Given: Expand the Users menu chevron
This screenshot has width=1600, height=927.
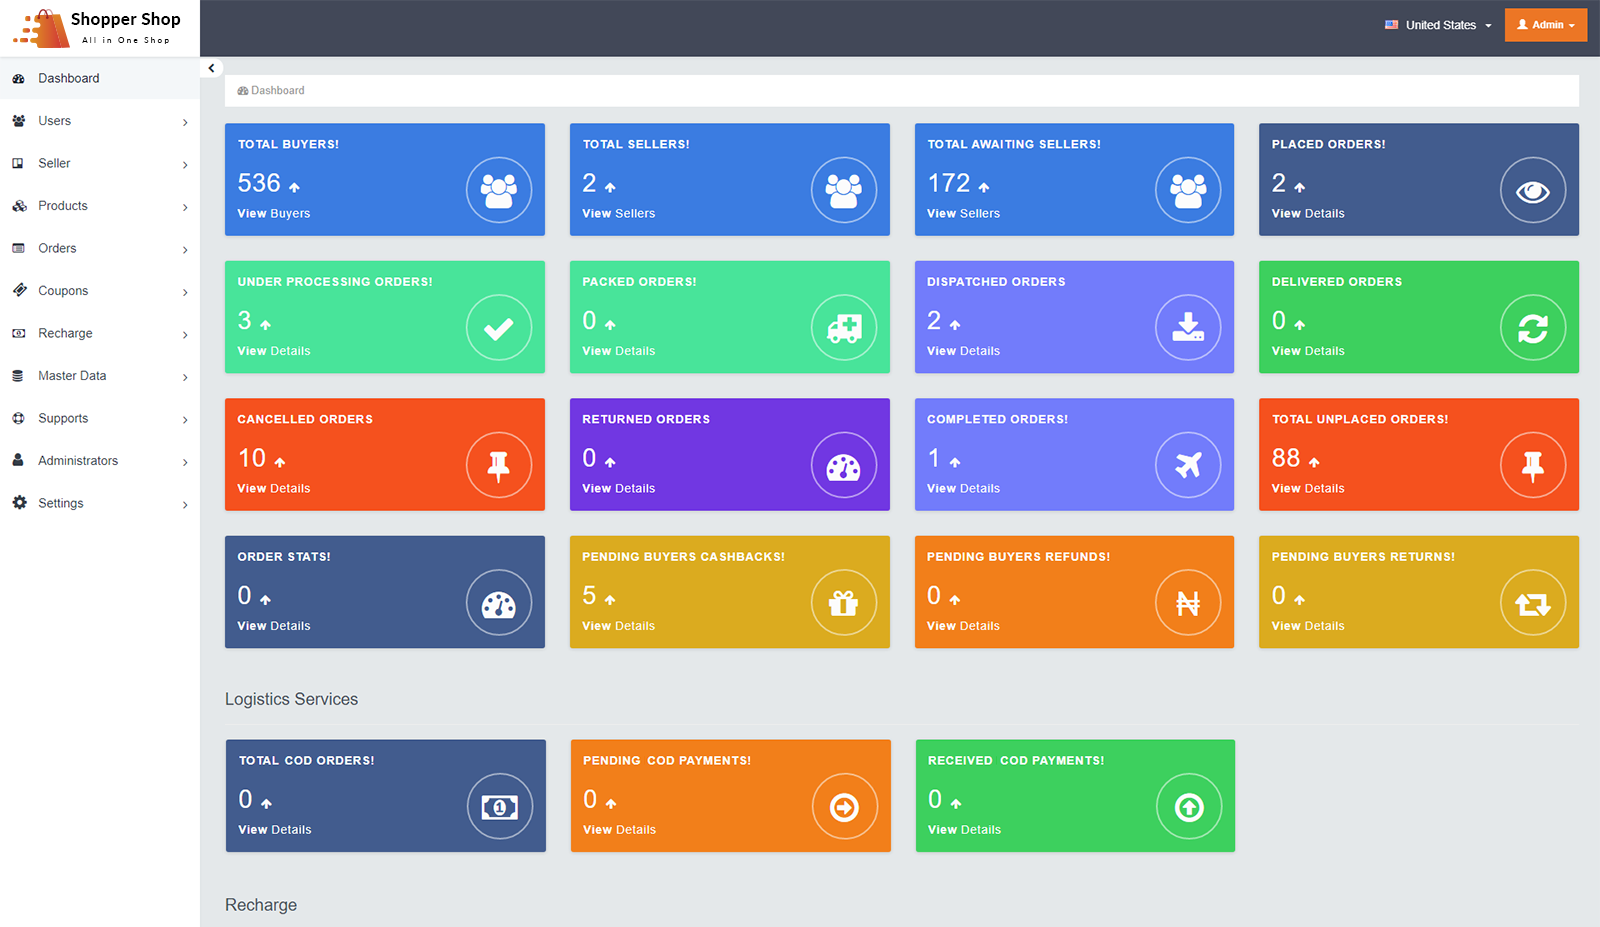Looking at the screenshot, I should (185, 122).
